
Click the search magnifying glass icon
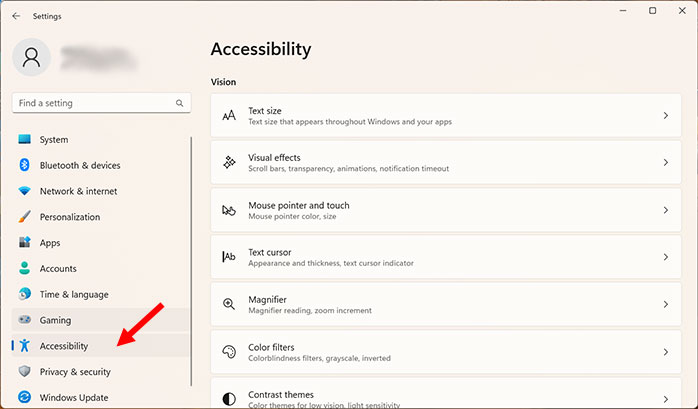click(180, 103)
